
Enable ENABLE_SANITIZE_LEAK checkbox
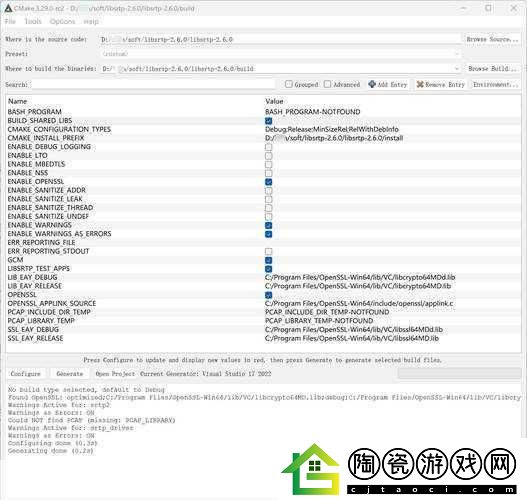[268, 199]
